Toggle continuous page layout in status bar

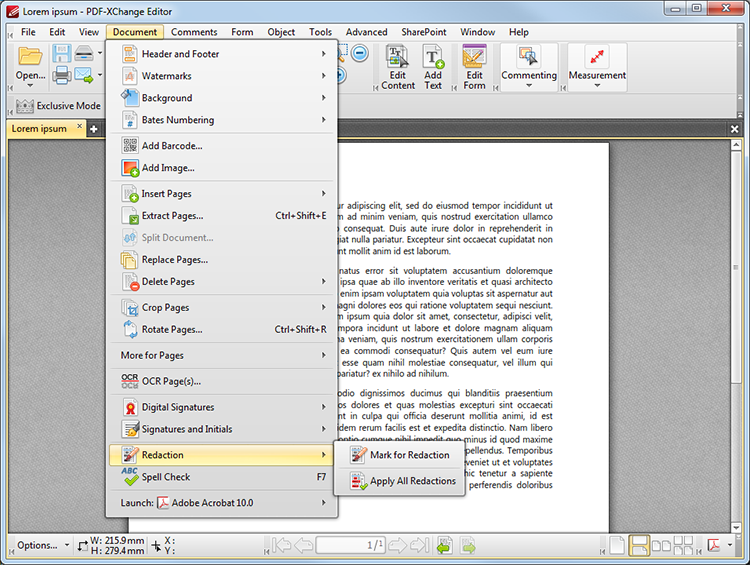tap(641, 545)
